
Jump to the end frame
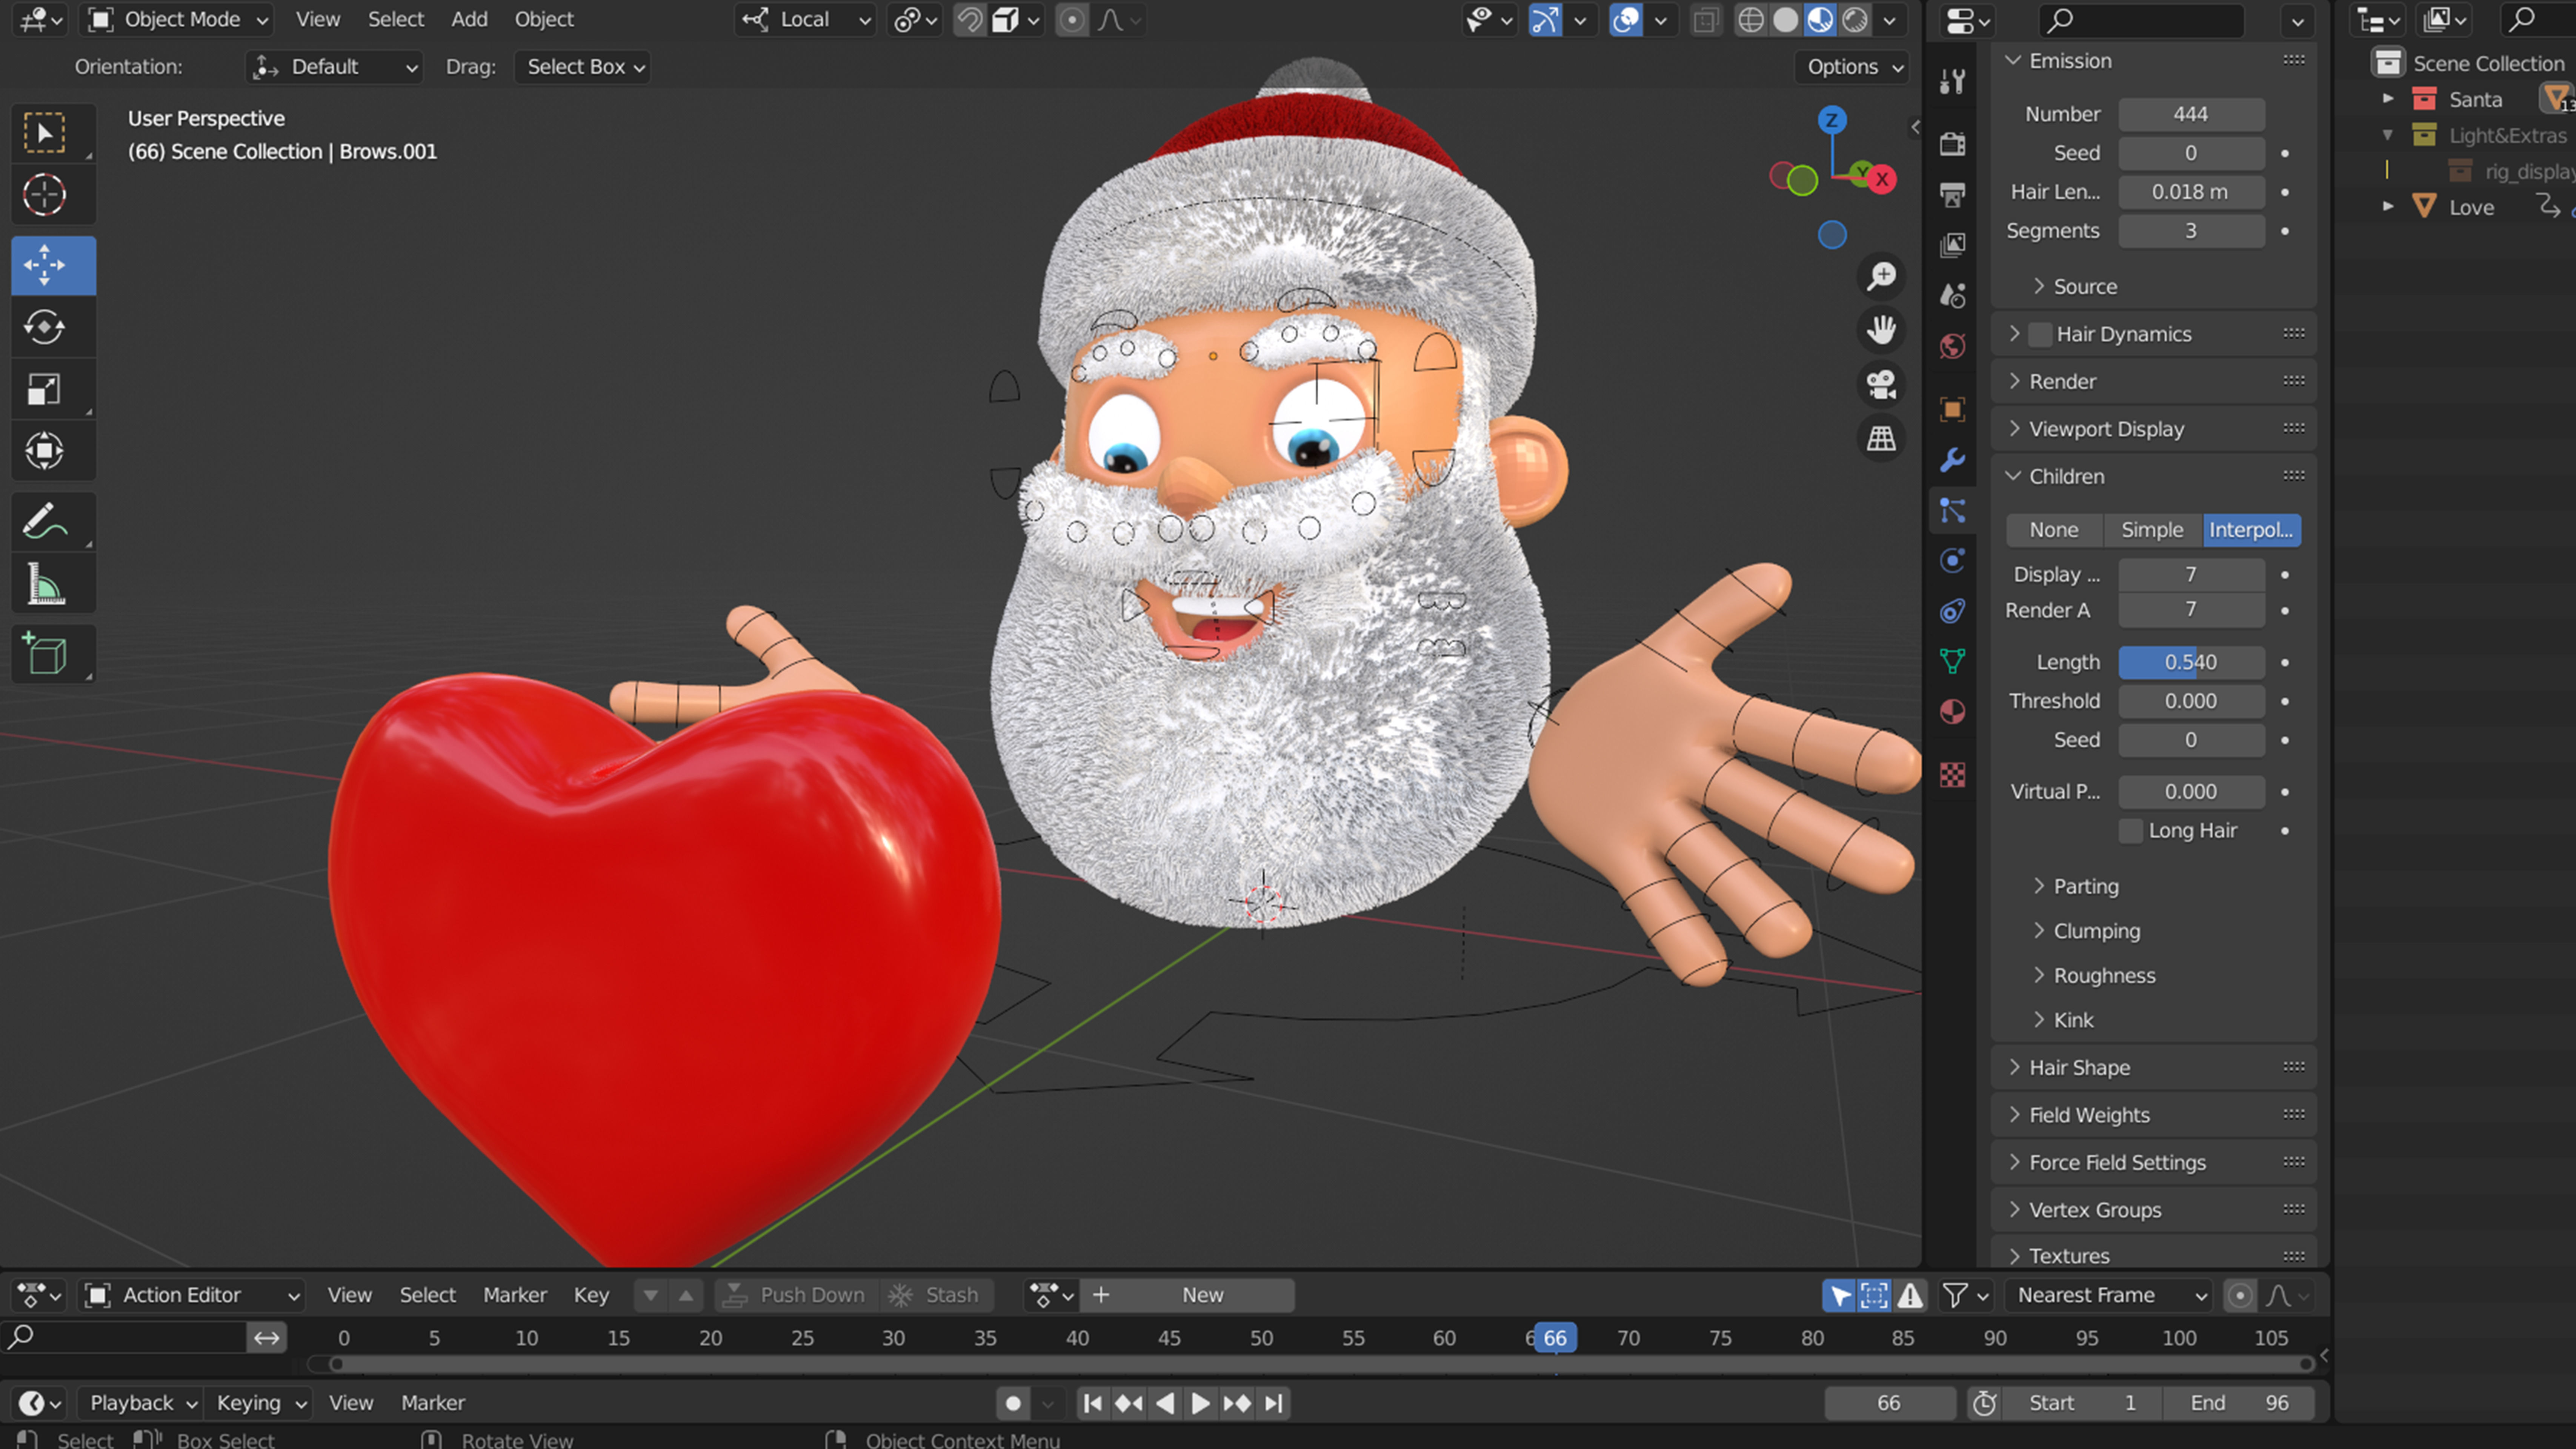point(1273,1404)
